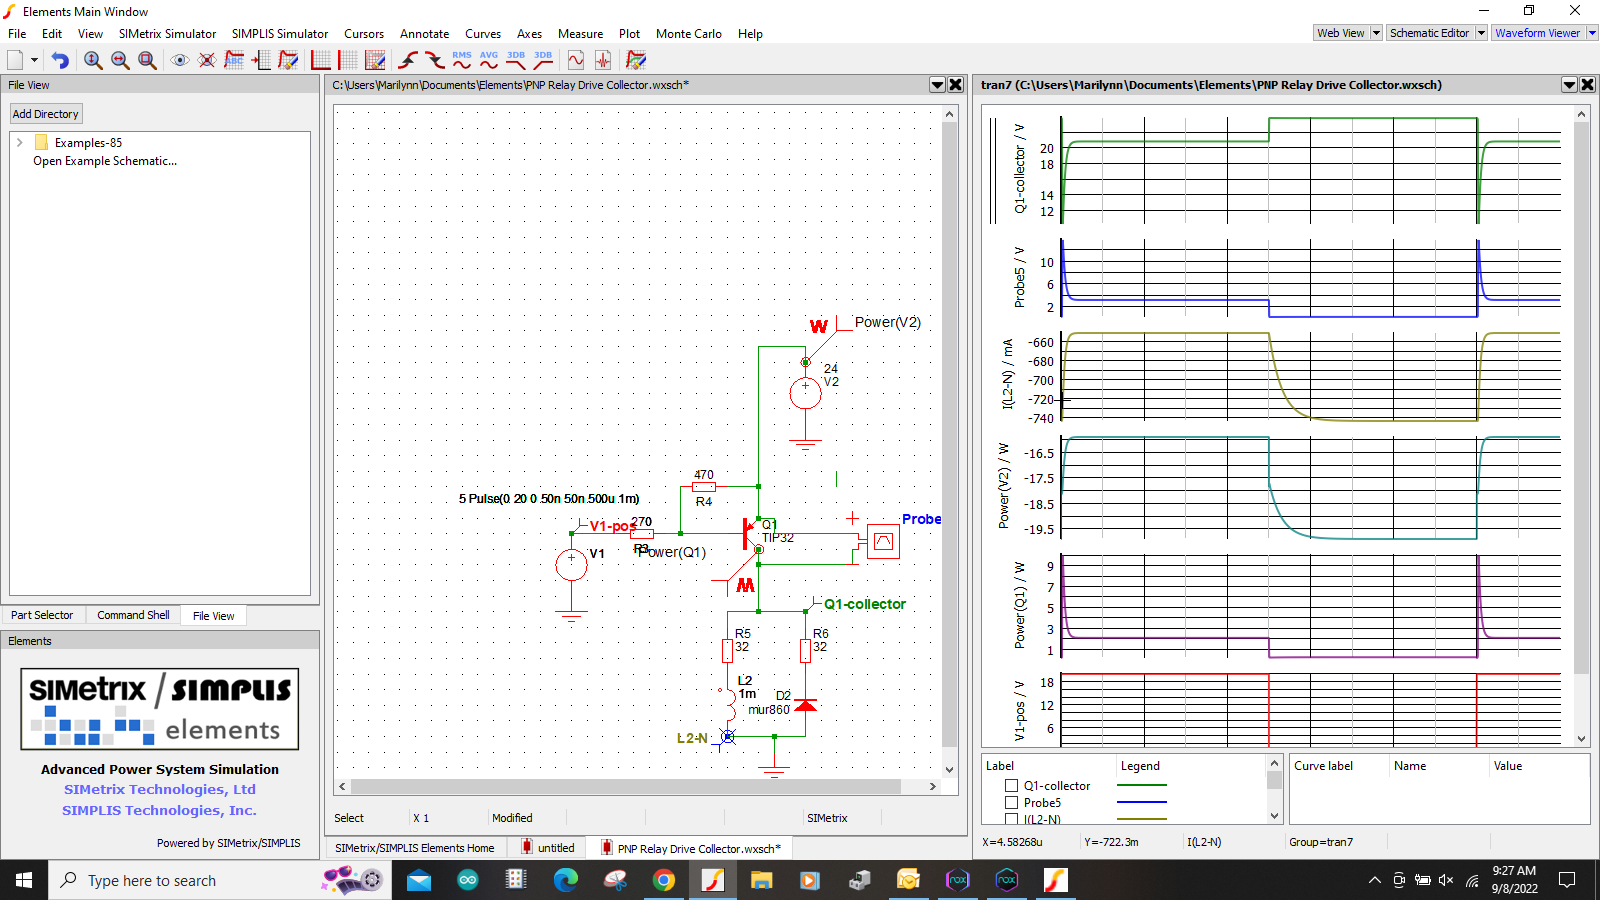Expand the Examples-85 folder

pos(19,143)
